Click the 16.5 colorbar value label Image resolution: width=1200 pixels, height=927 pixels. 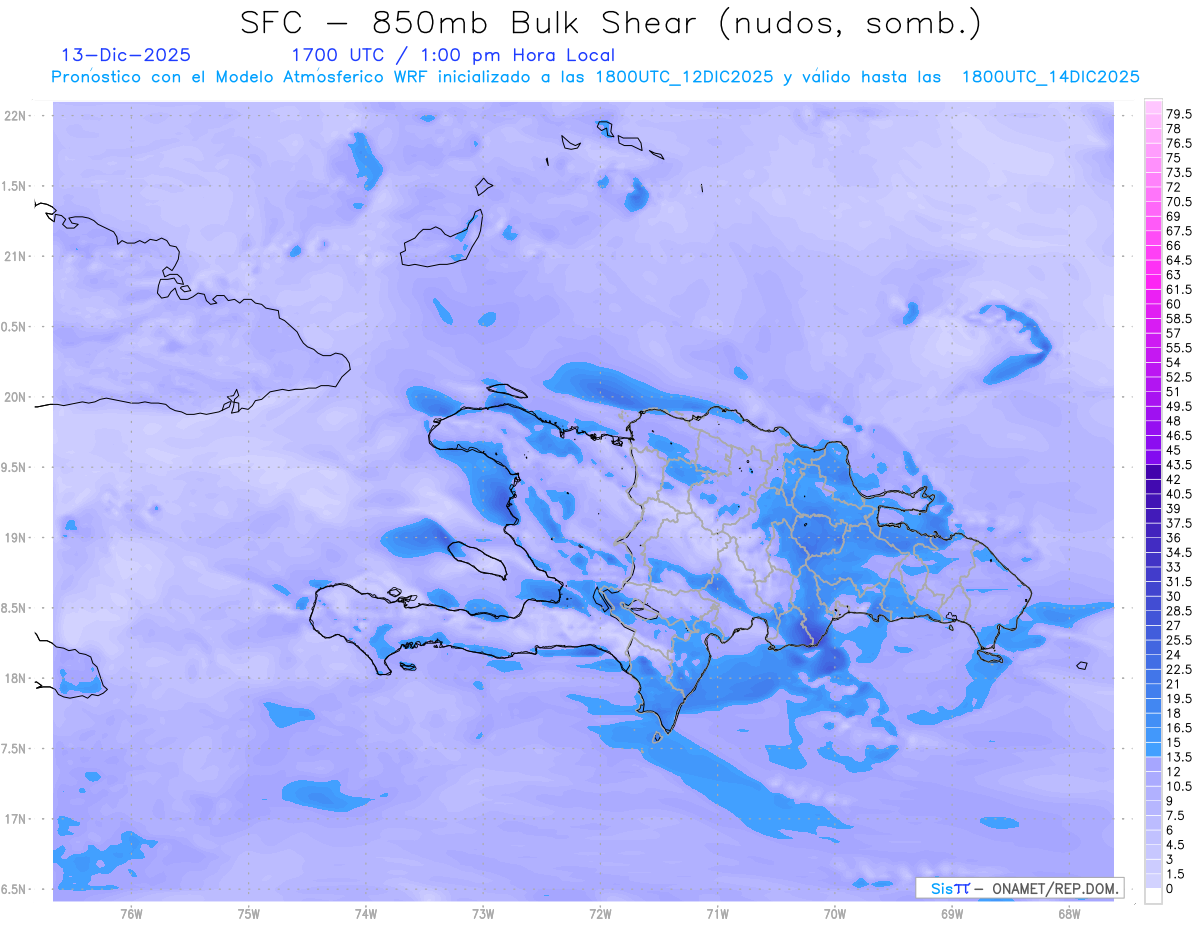point(1179,727)
